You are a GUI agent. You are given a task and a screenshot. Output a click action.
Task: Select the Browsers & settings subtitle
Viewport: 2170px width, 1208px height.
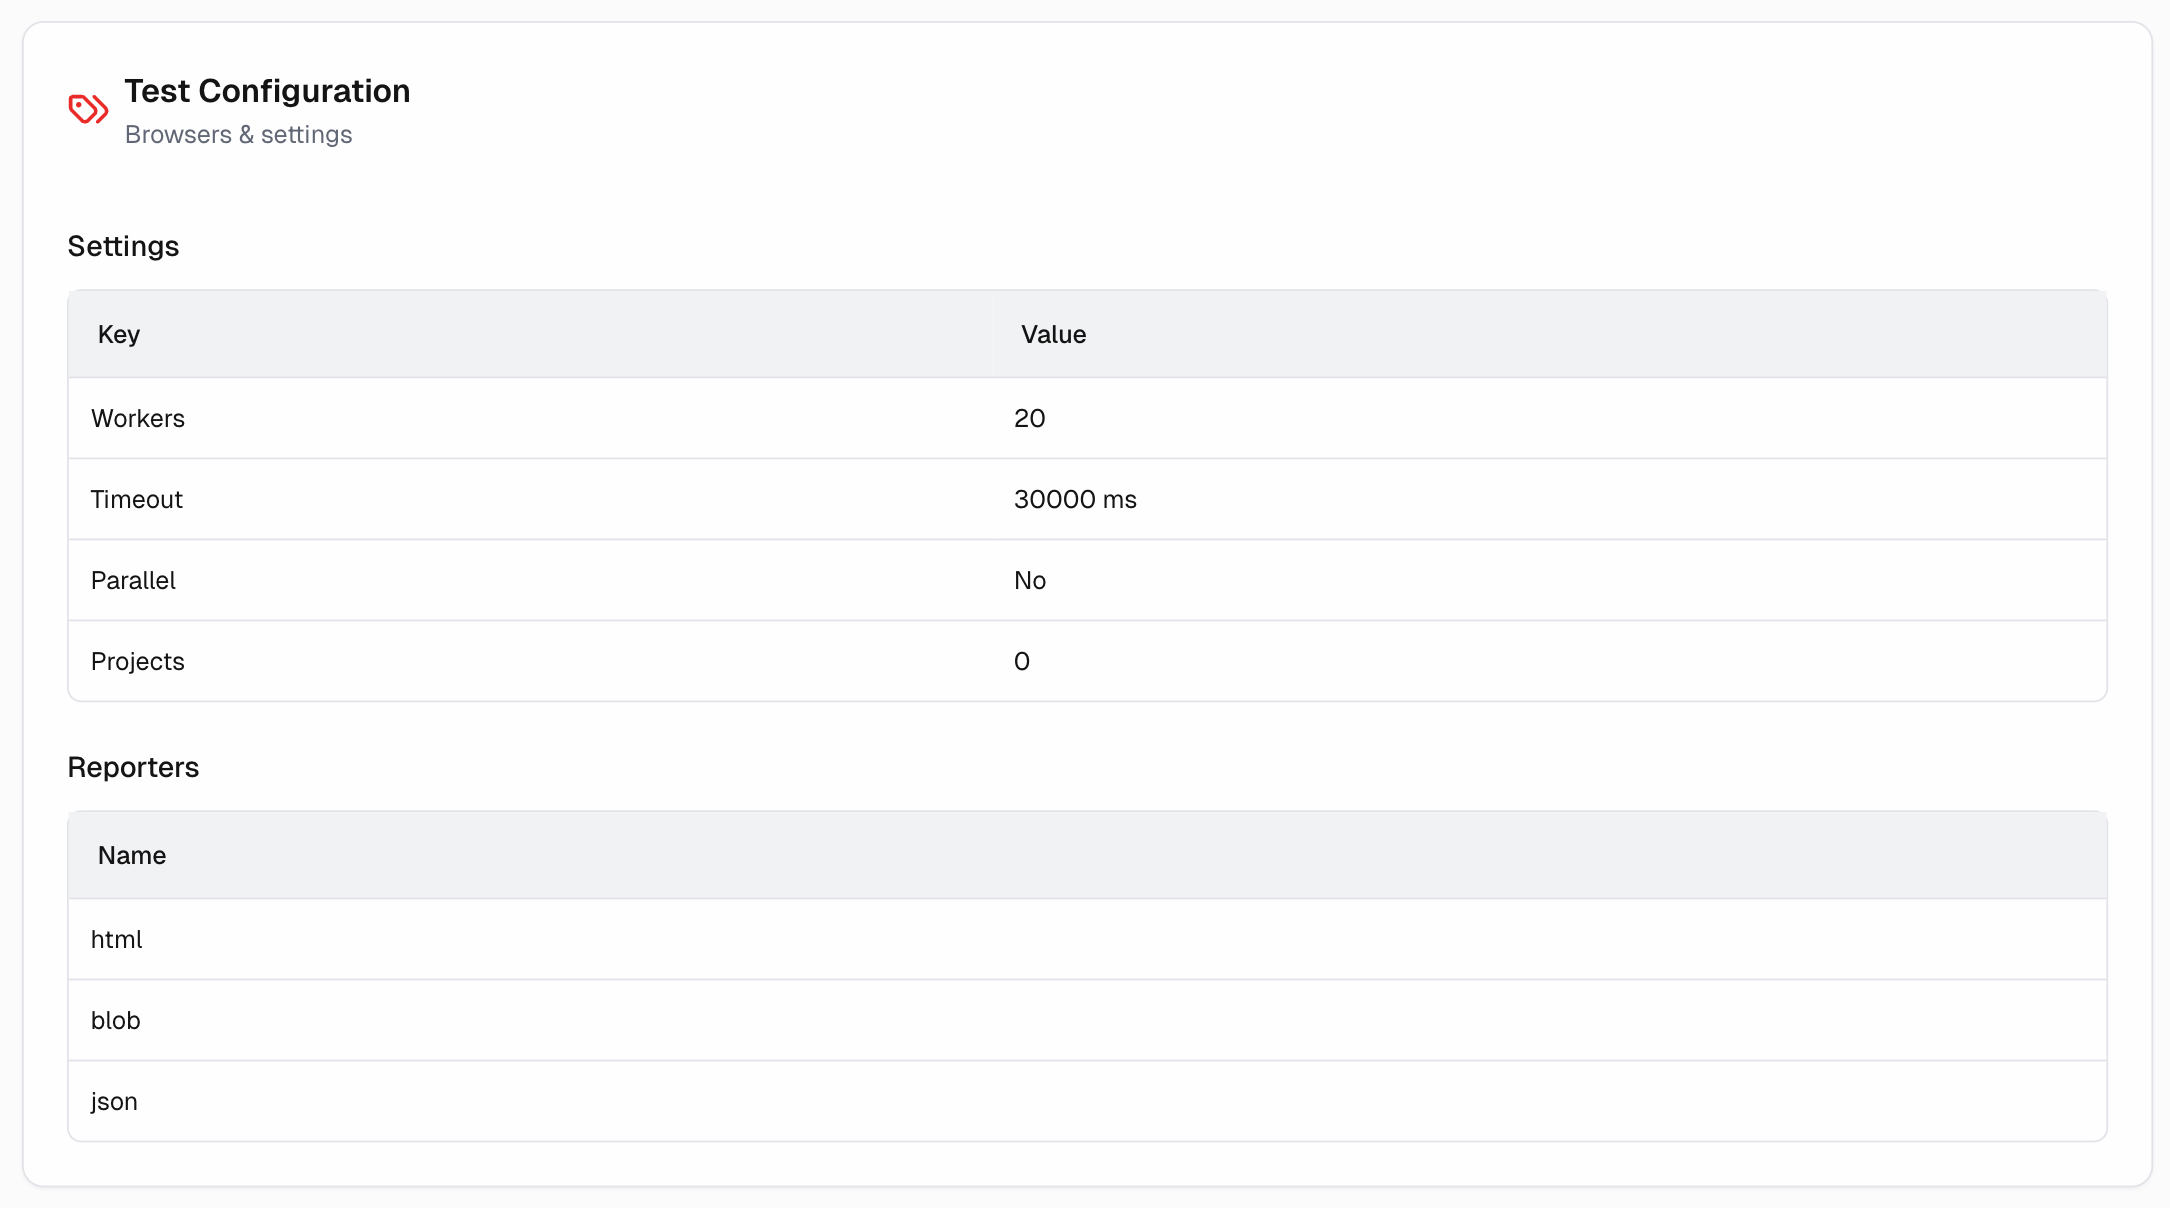(238, 134)
